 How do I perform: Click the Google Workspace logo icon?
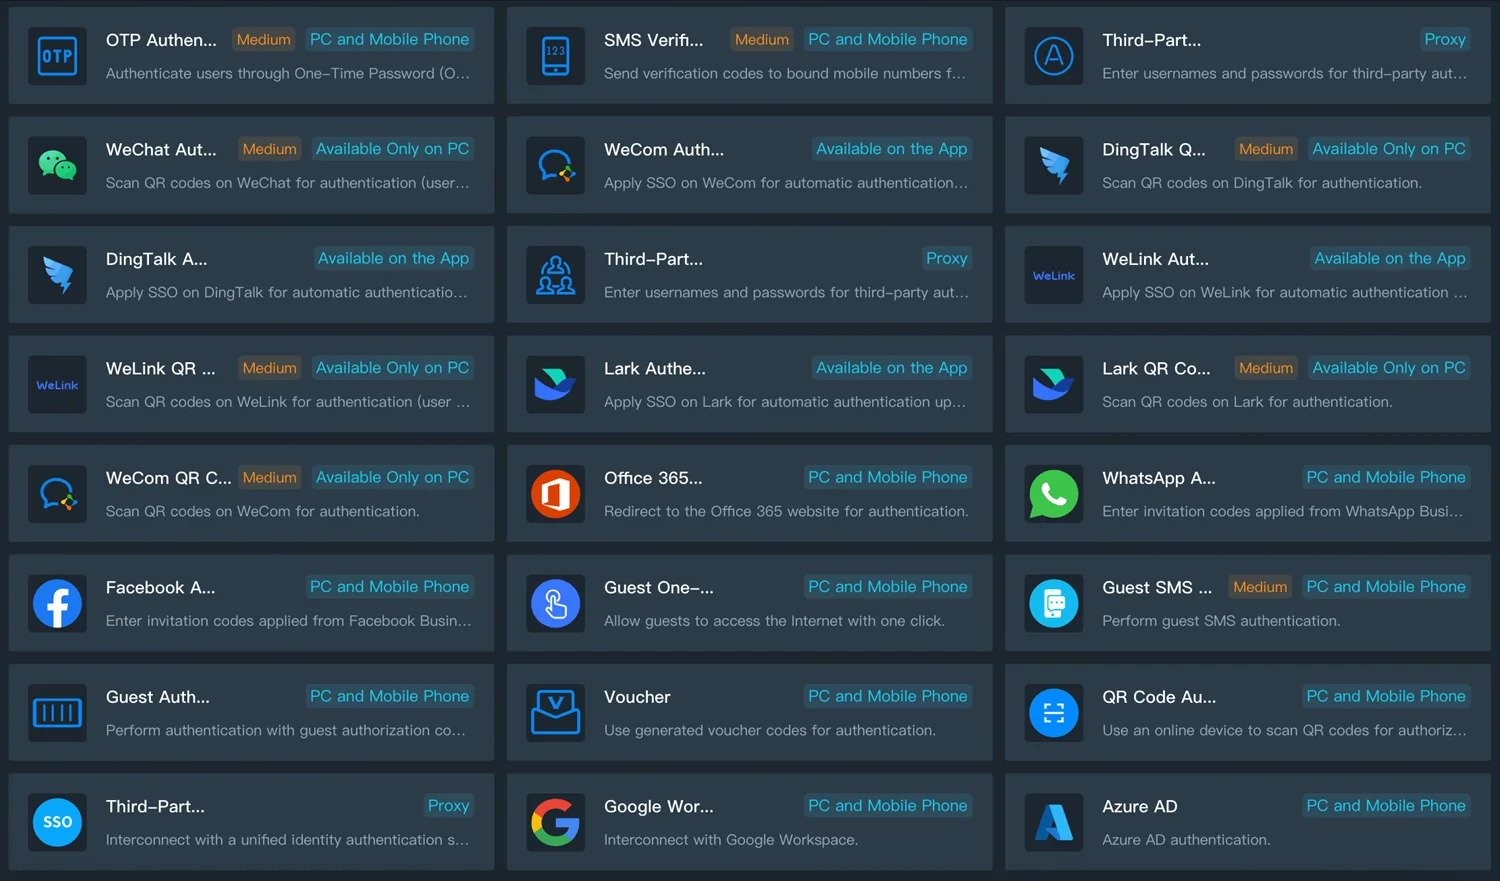tap(555, 822)
